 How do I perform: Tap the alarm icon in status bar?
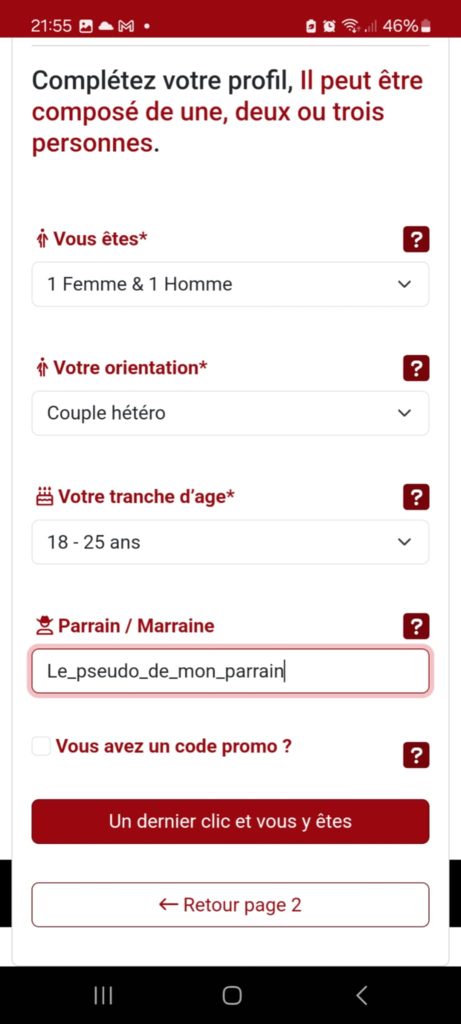(330, 26)
